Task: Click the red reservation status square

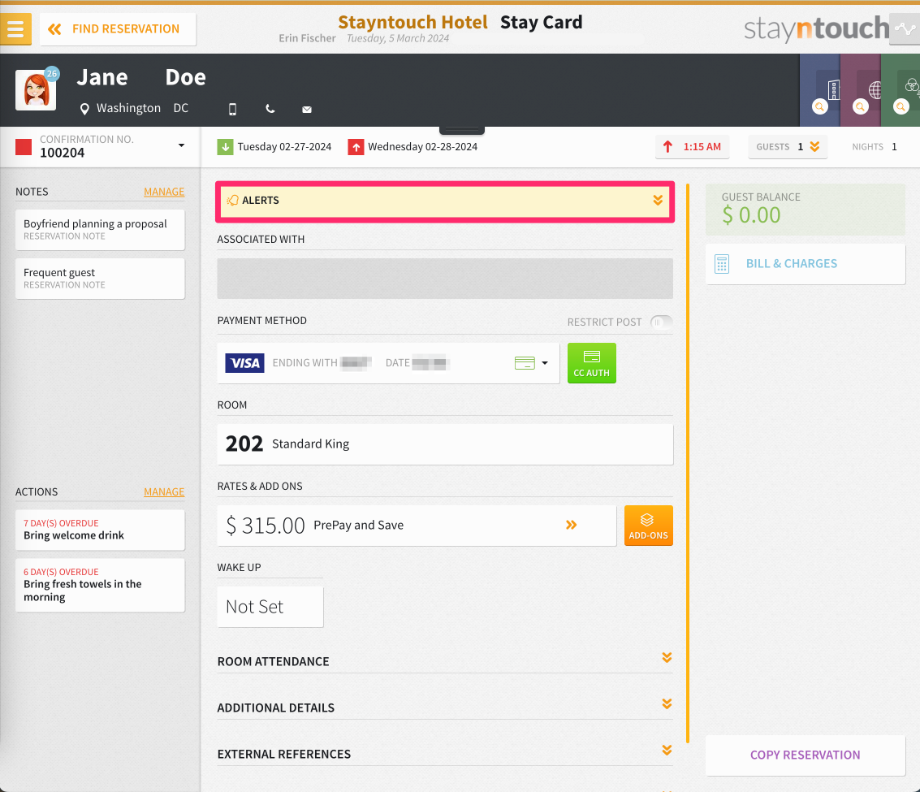Action: tap(23, 147)
